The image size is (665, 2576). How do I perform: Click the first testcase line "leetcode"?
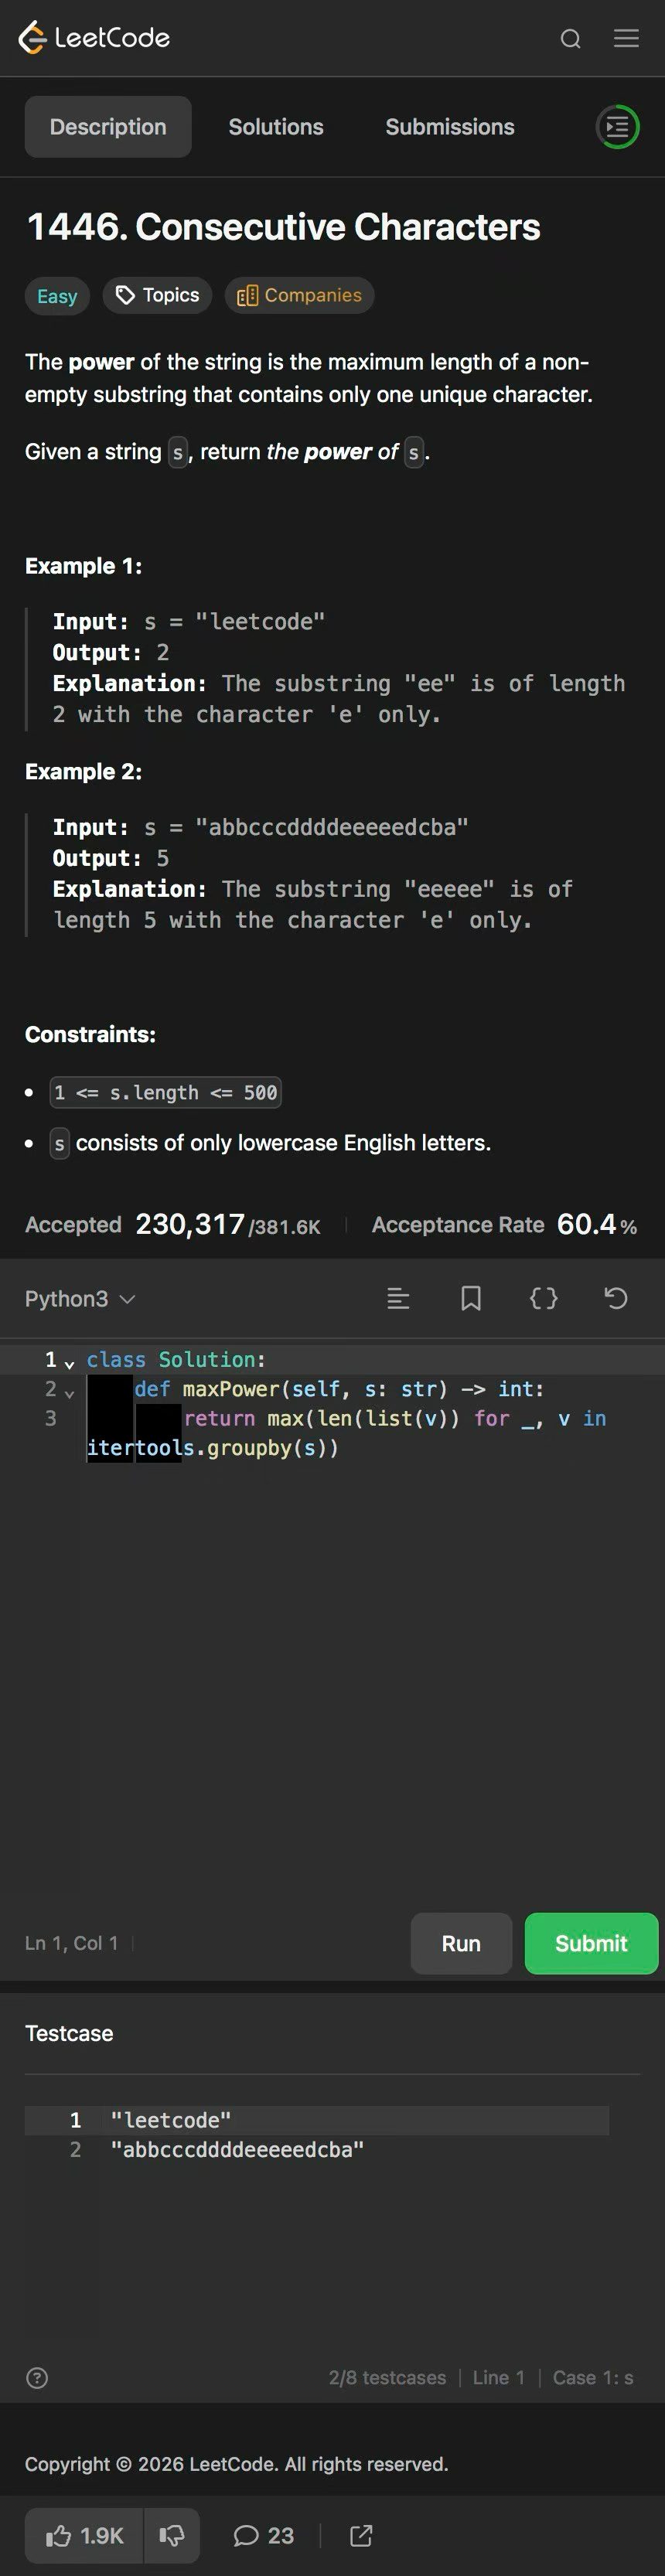pyautogui.click(x=171, y=2119)
